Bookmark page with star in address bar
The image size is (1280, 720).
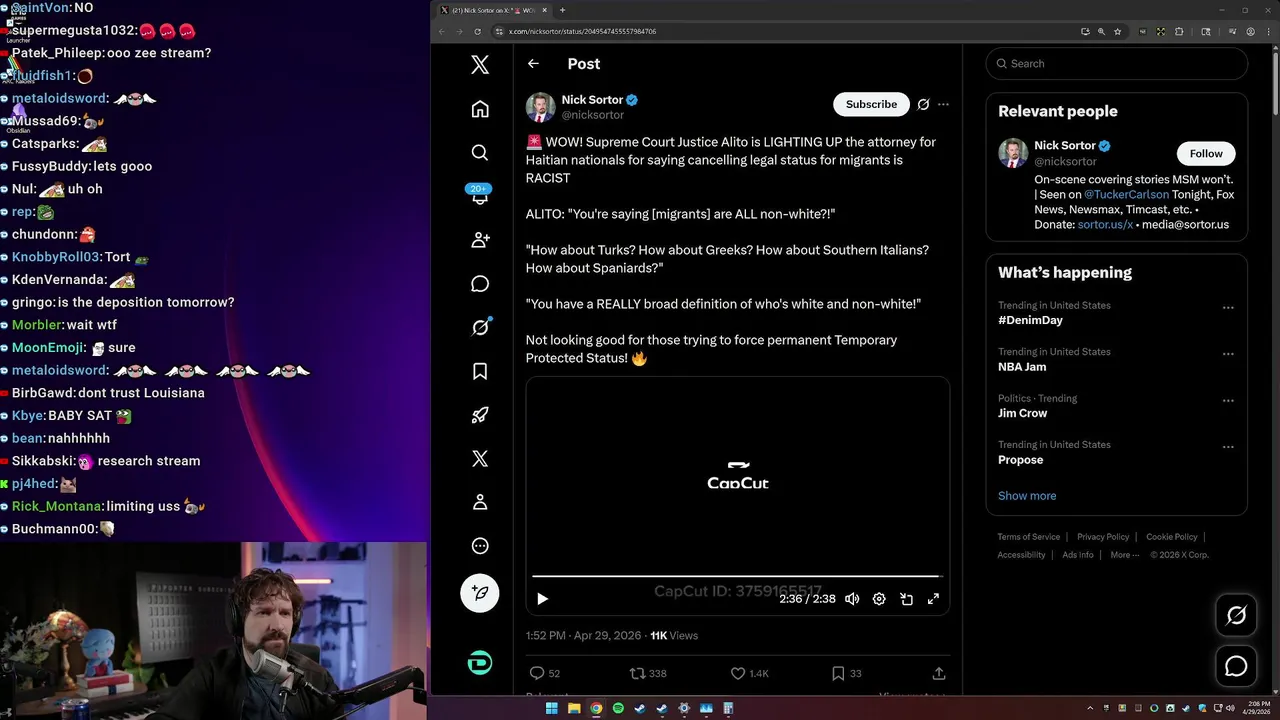pyautogui.click(x=1118, y=31)
